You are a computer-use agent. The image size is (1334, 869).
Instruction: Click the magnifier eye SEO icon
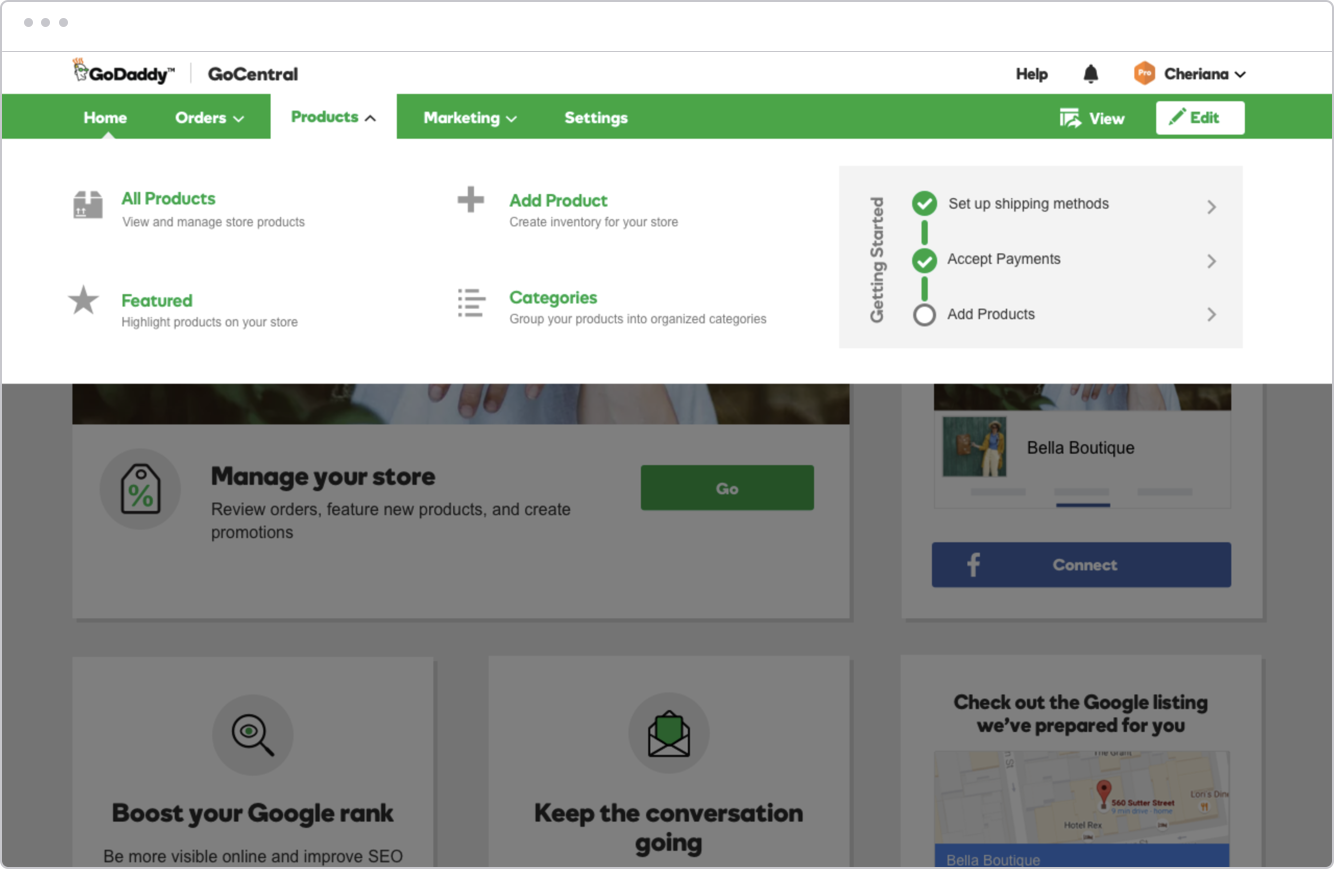[x=253, y=735]
